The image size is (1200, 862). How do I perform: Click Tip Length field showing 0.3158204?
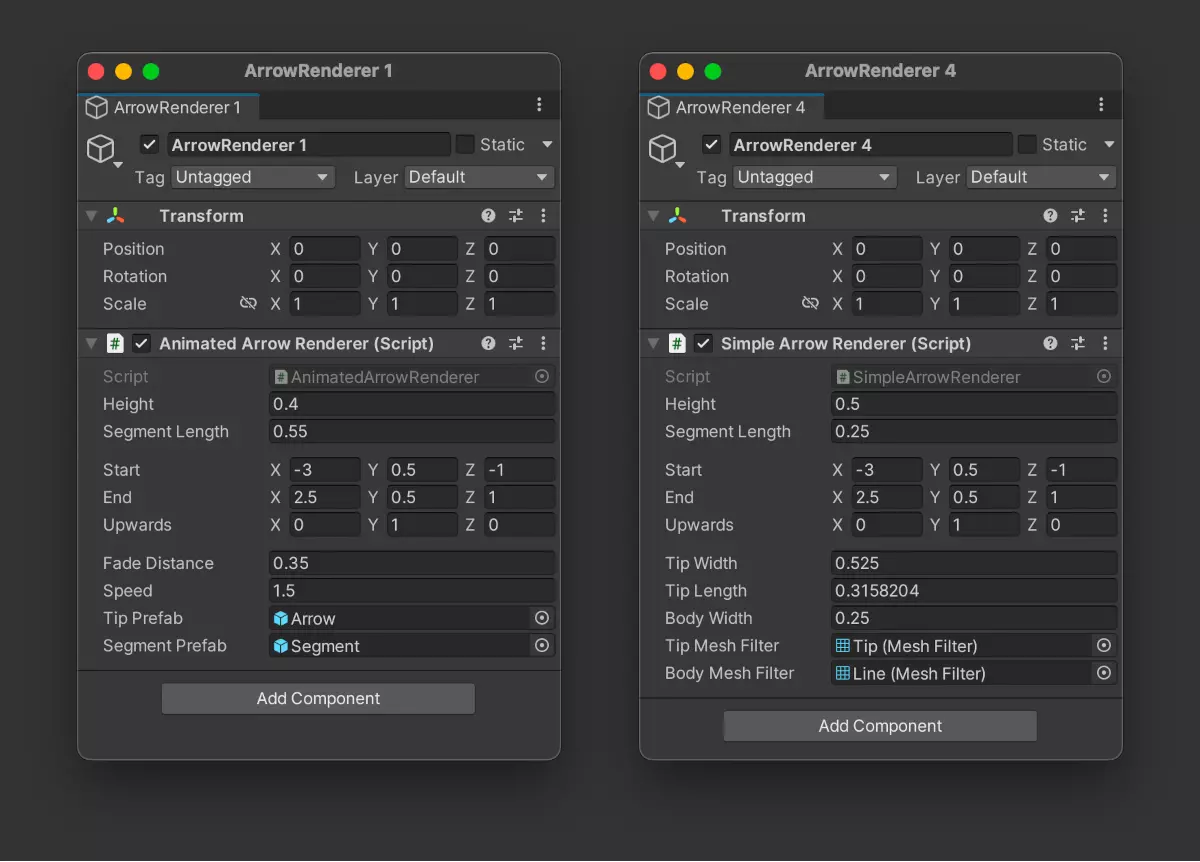974,591
